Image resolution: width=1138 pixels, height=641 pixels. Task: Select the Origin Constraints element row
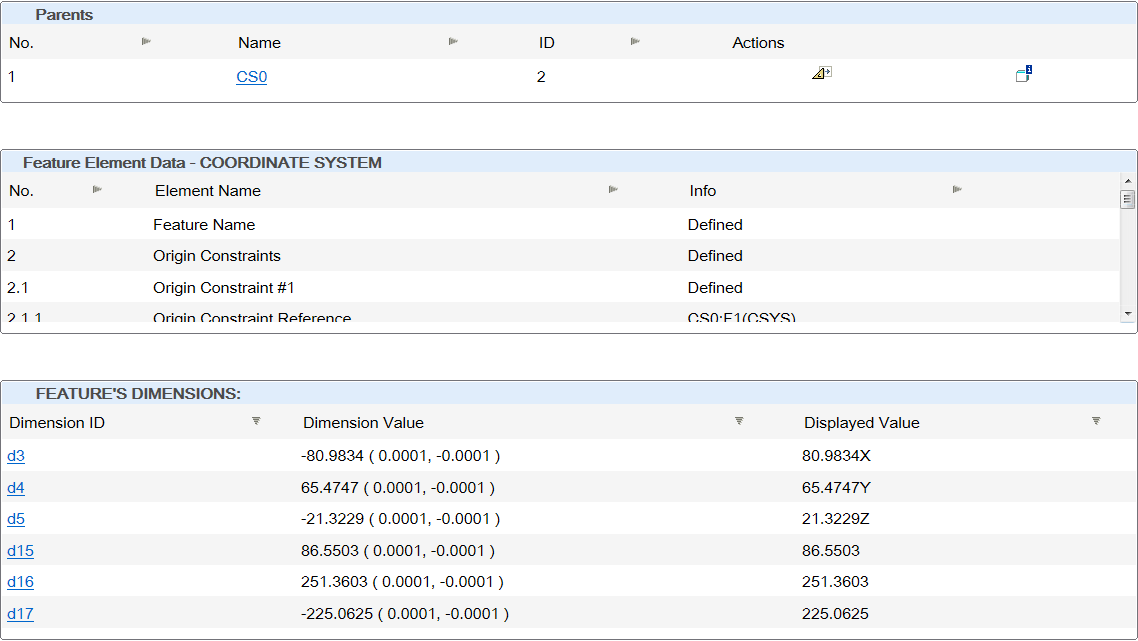(x=560, y=256)
